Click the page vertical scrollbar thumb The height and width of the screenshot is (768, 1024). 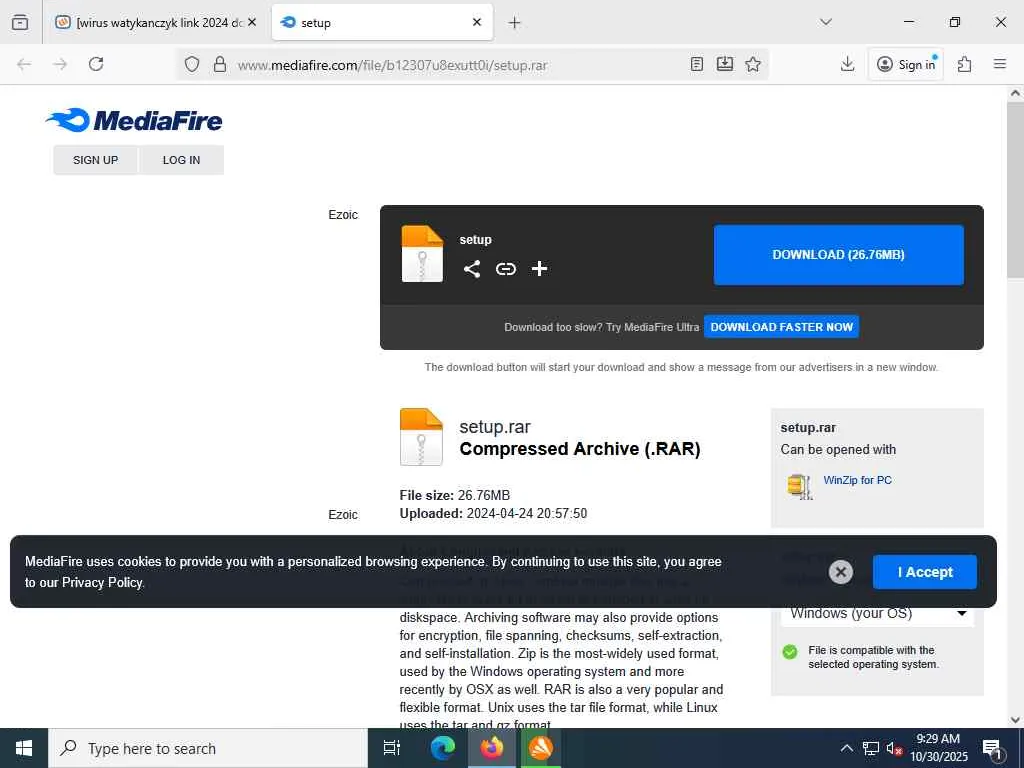pyautogui.click(x=1015, y=191)
